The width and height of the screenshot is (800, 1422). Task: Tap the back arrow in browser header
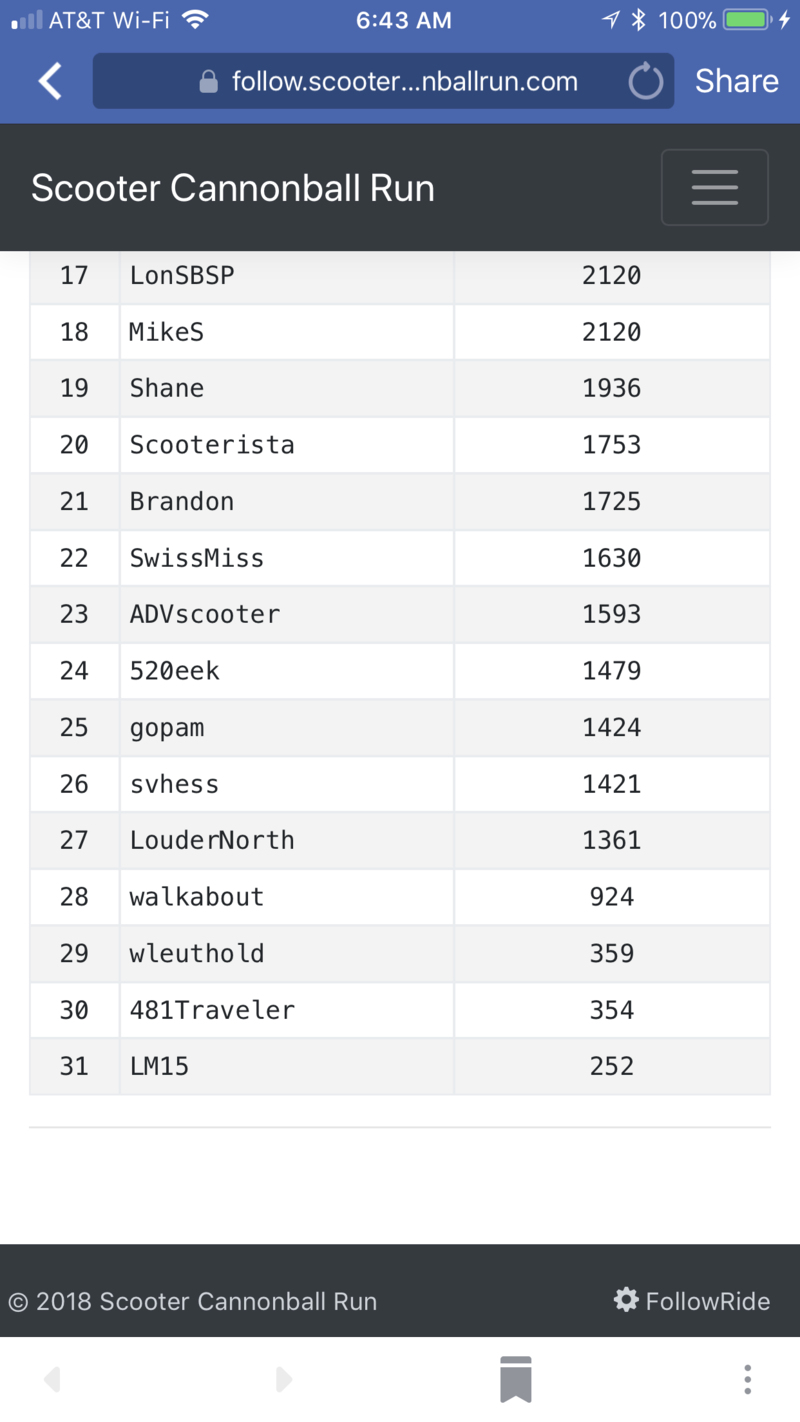(50, 81)
